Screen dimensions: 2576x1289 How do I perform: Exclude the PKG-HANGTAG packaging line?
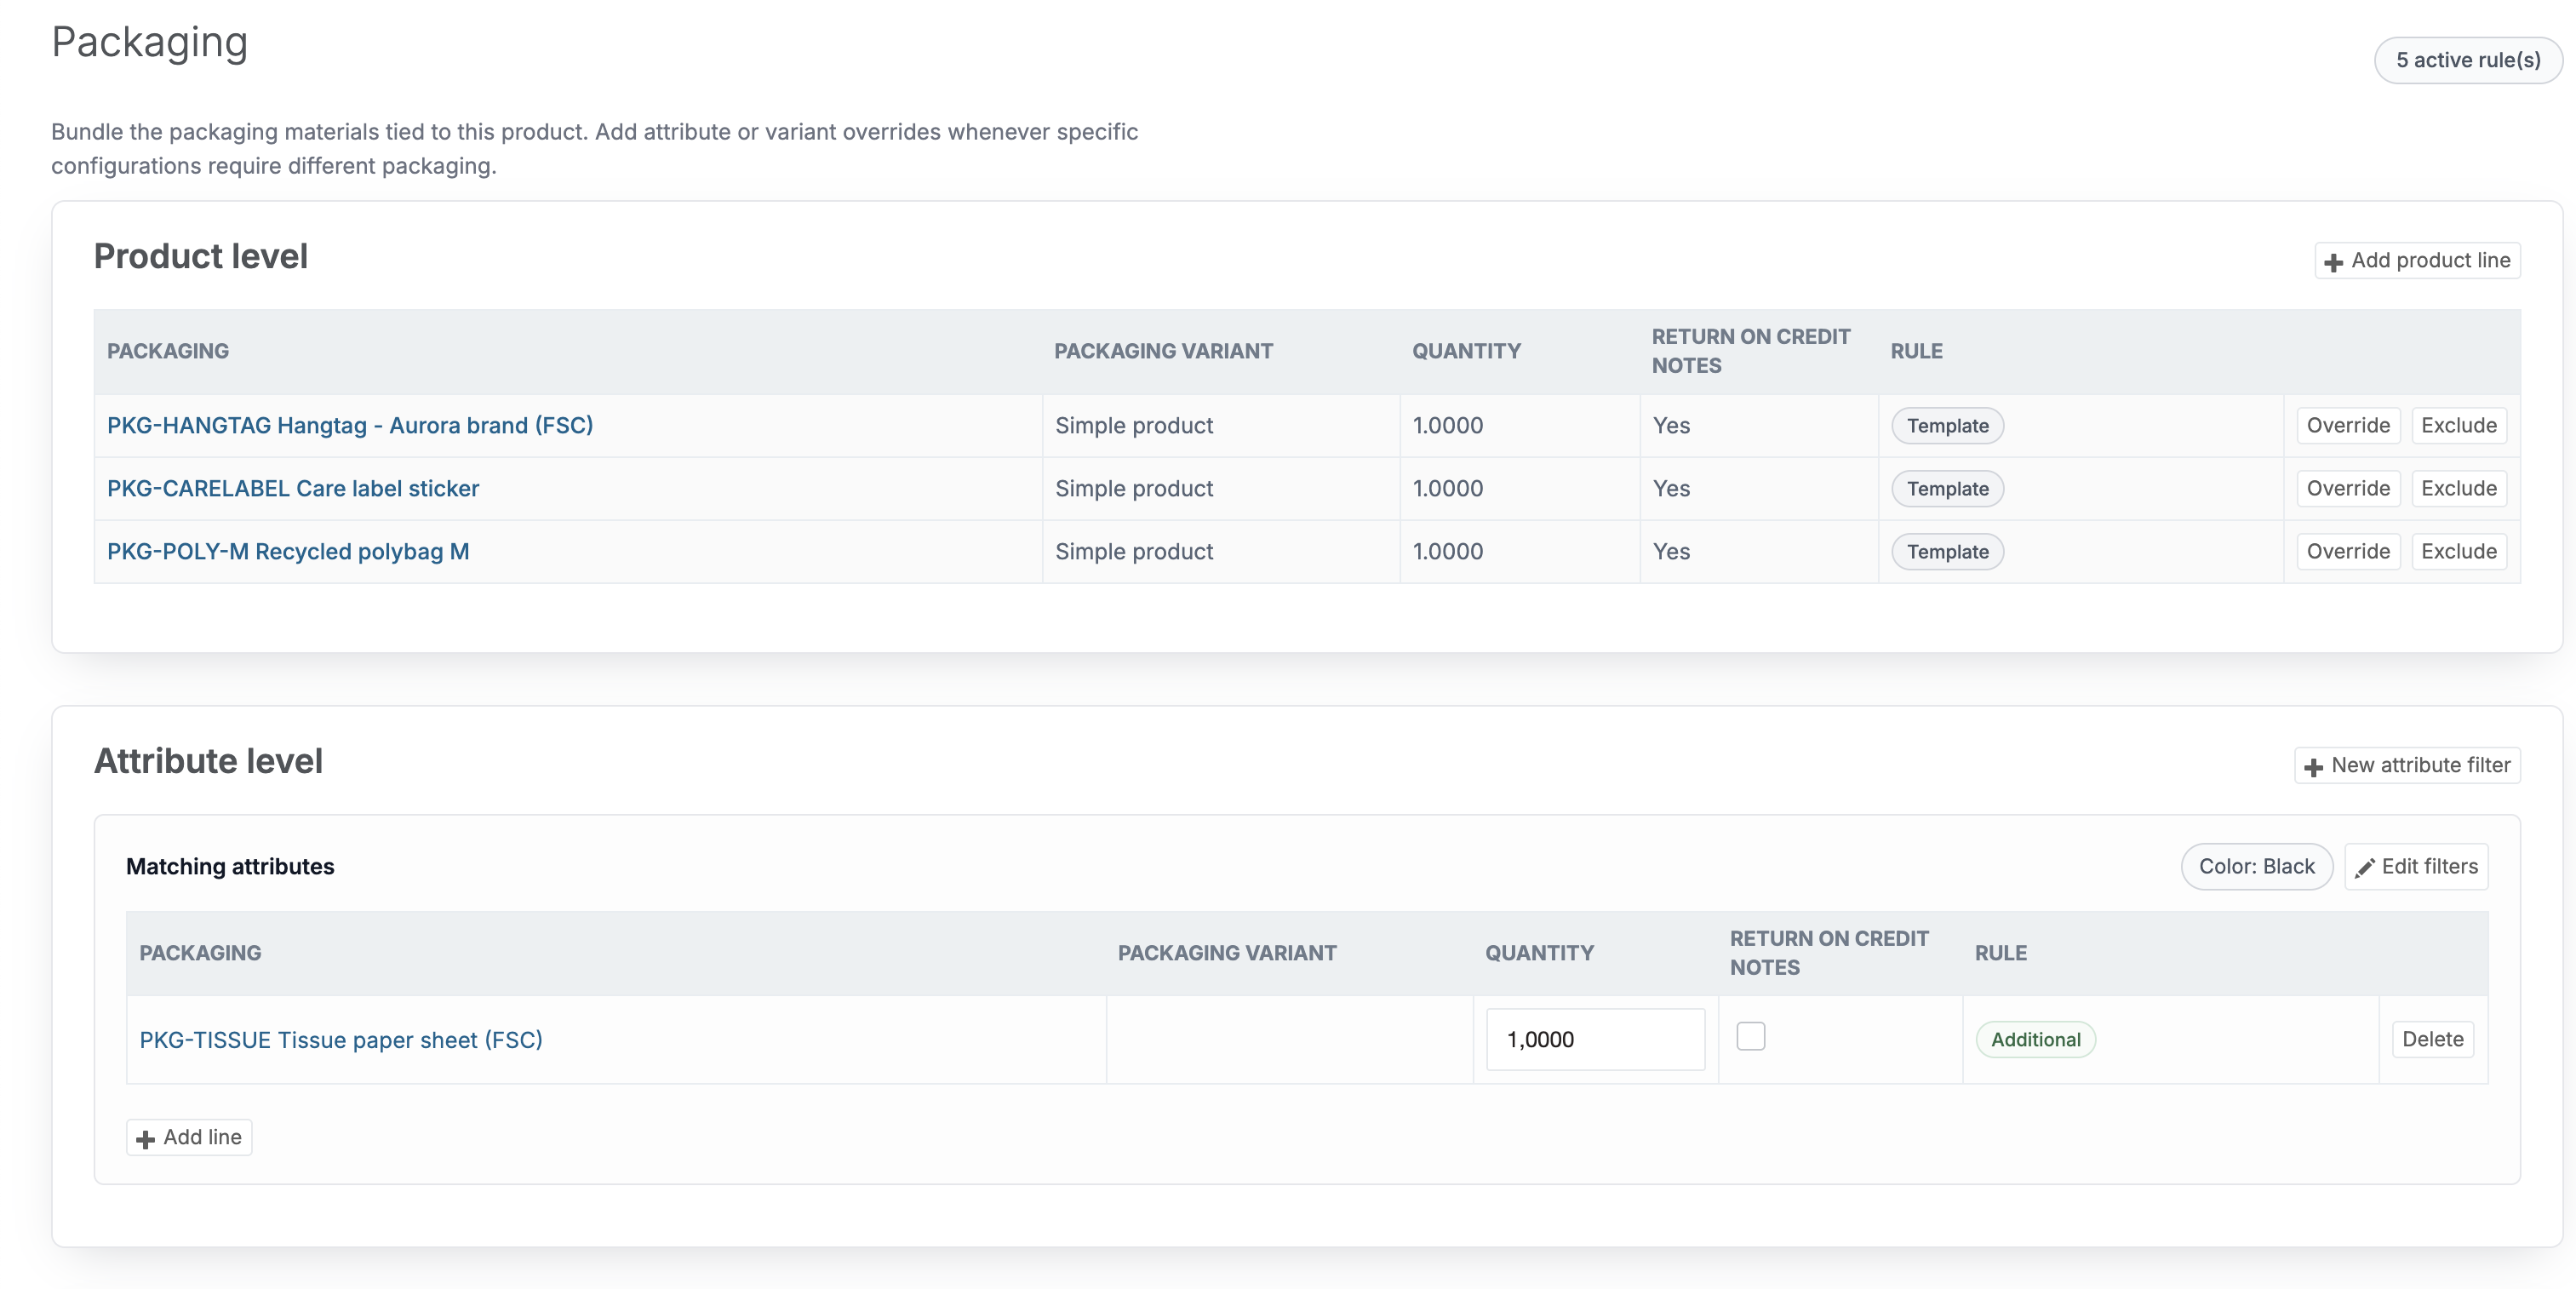pos(2458,425)
